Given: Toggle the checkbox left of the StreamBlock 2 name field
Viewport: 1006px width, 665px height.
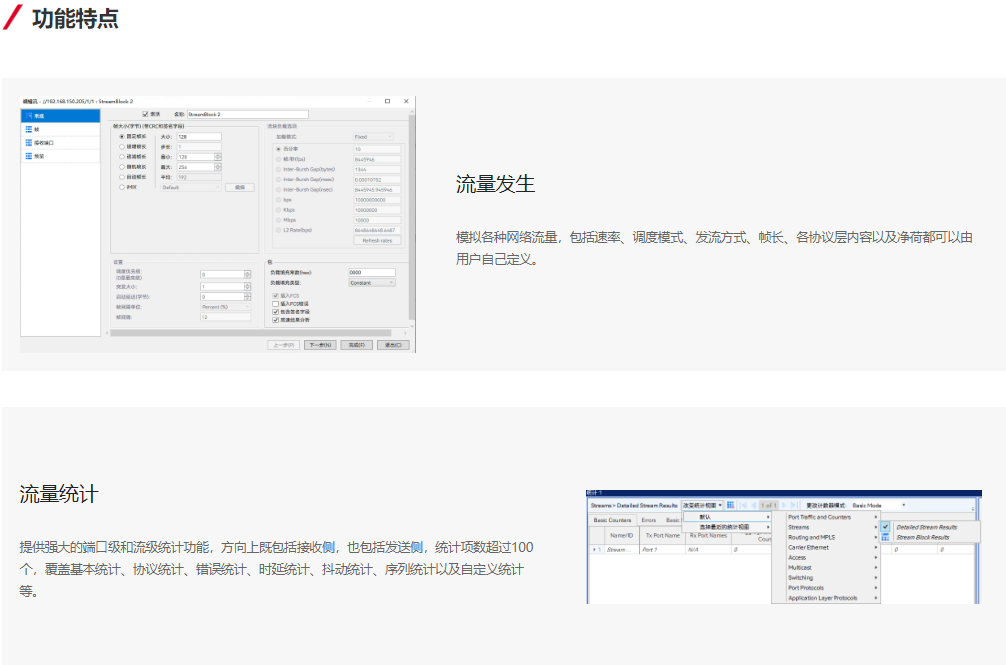Looking at the screenshot, I should pyautogui.click(x=145, y=114).
